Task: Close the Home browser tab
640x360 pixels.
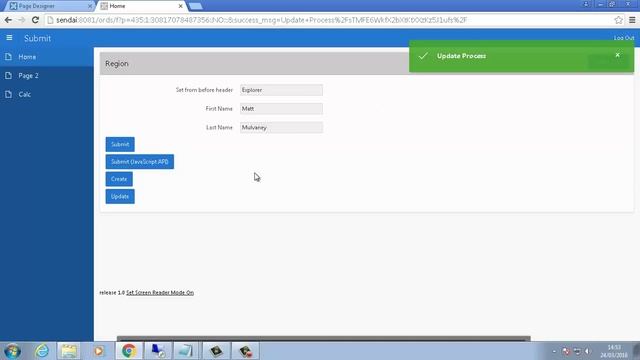Action: click(180, 6)
